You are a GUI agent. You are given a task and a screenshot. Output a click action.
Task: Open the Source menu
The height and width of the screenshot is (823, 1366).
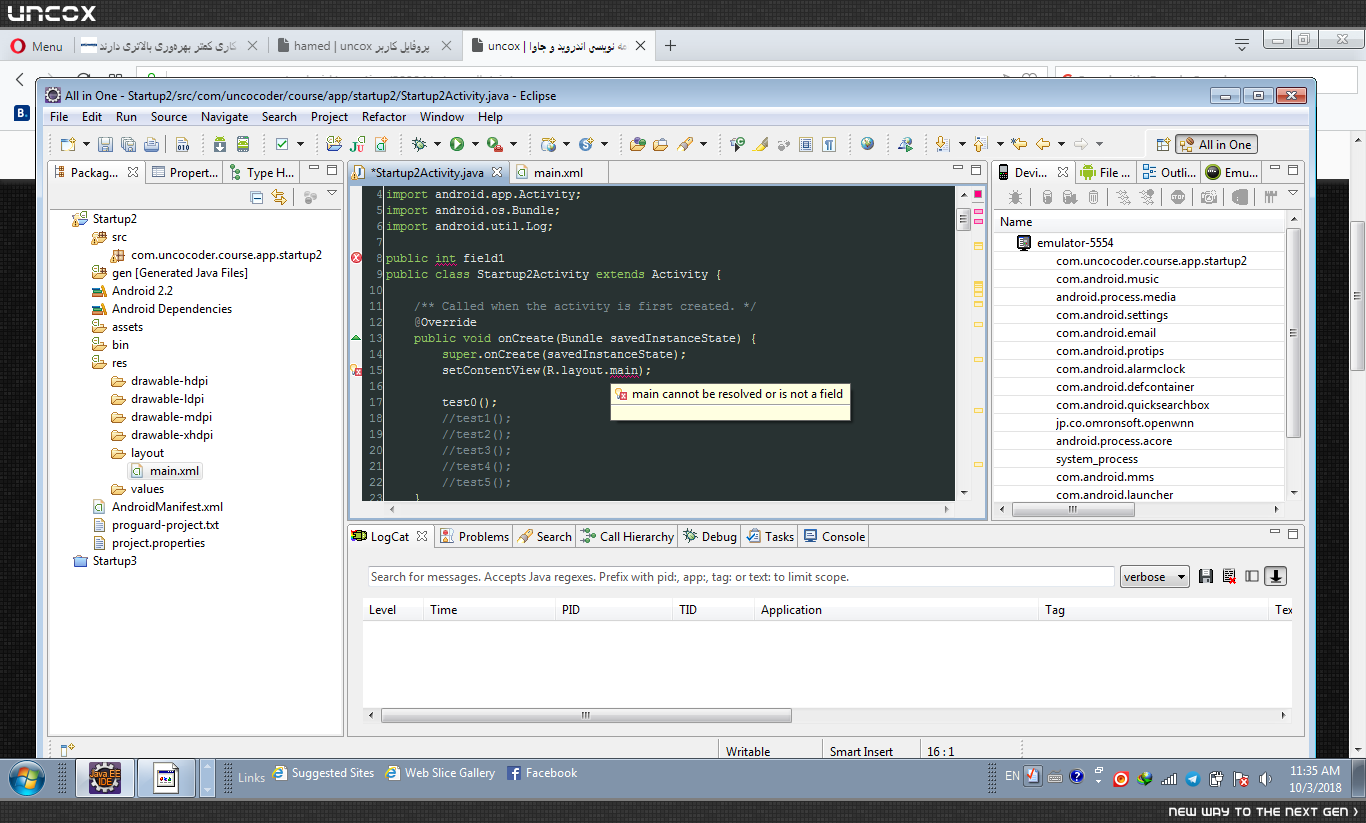pos(169,116)
